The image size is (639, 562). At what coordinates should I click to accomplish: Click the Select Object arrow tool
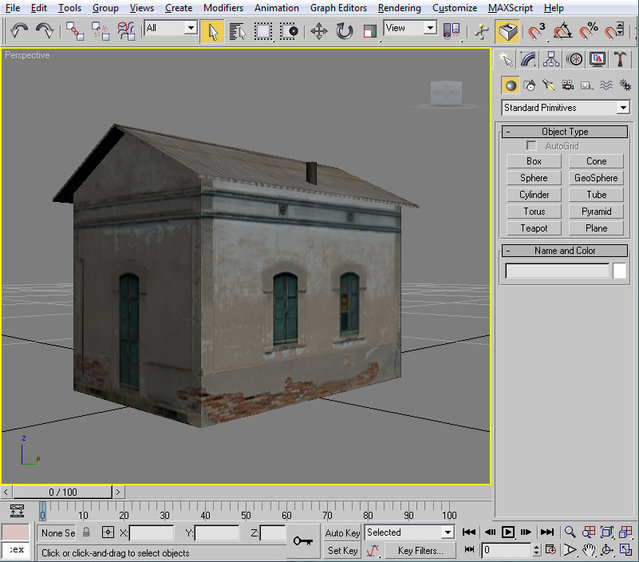pyautogui.click(x=213, y=31)
